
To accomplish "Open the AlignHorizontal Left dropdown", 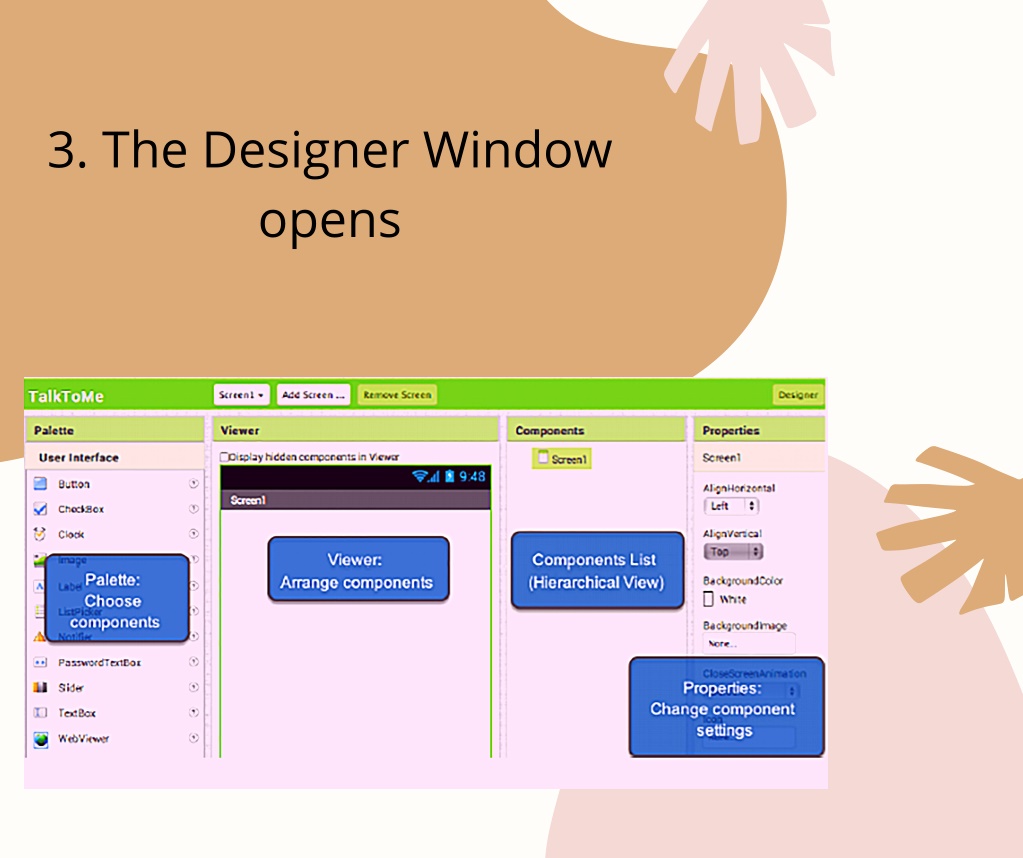I will pyautogui.click(x=731, y=506).
